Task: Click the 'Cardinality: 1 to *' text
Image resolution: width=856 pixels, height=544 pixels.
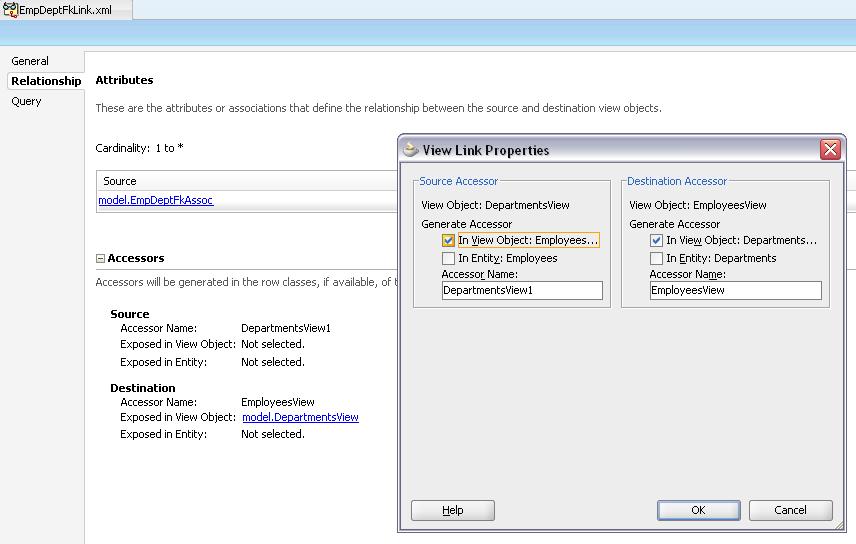Action: (x=139, y=148)
